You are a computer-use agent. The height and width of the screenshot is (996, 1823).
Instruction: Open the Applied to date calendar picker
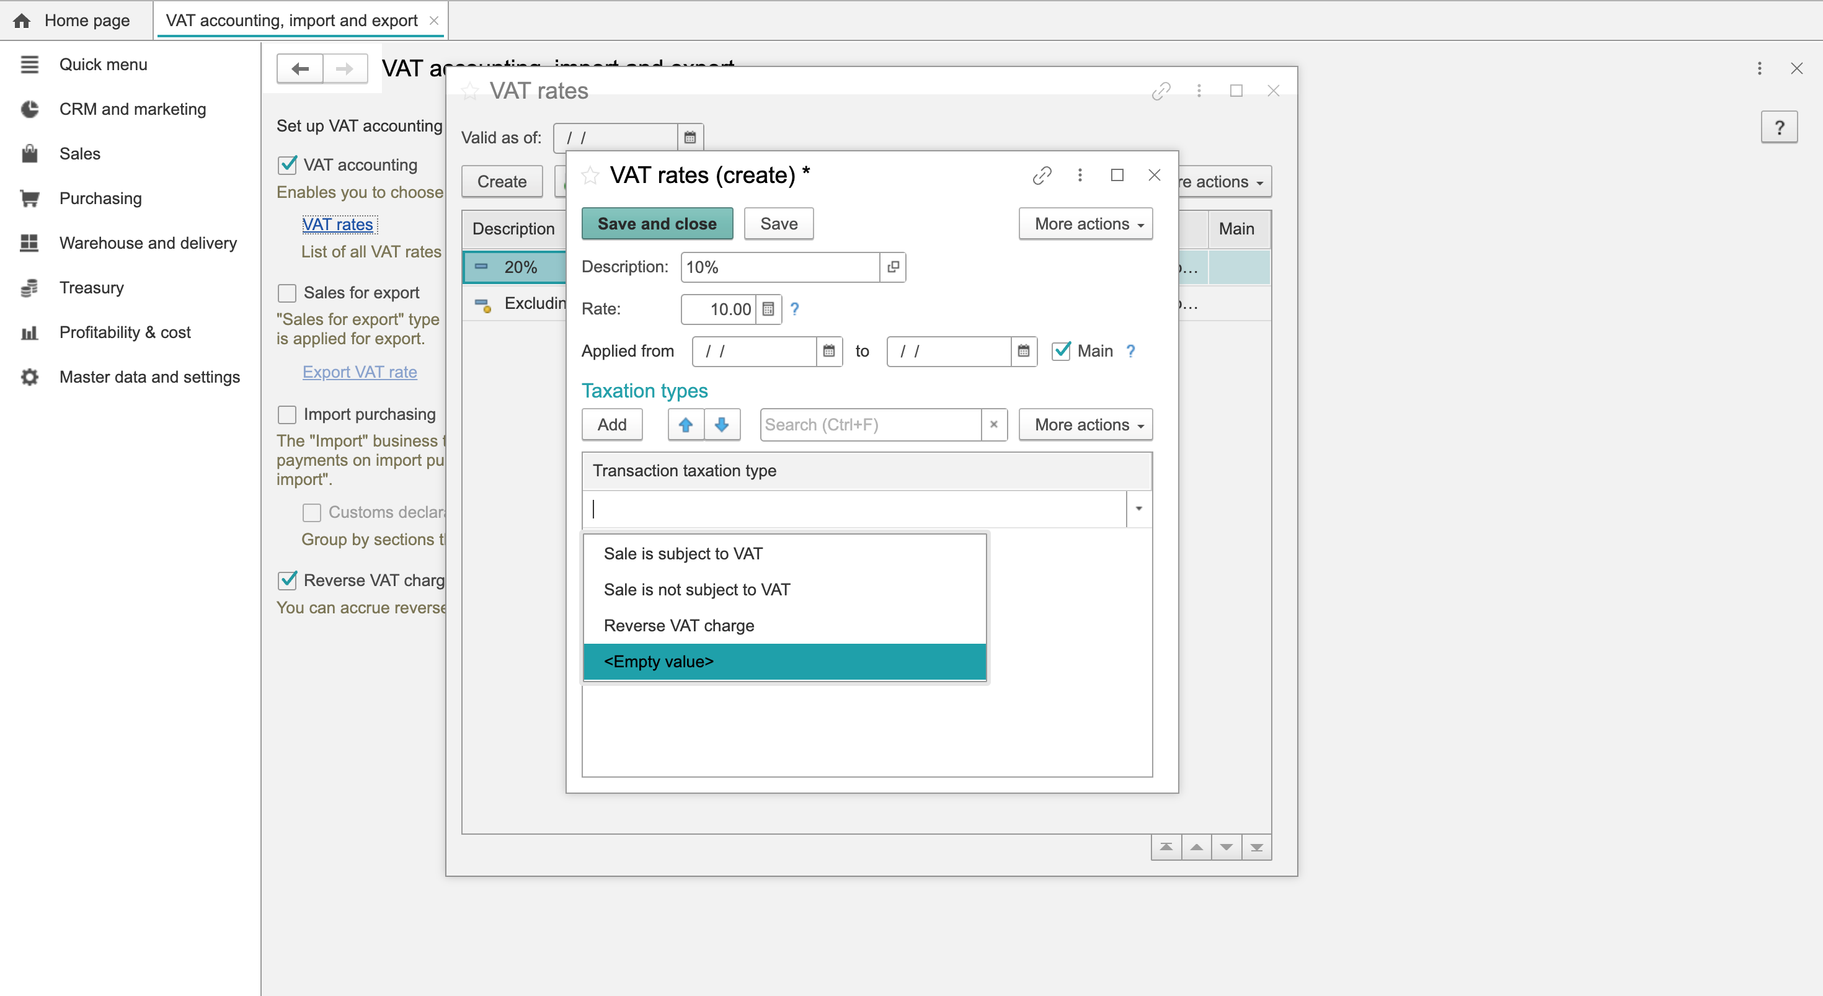point(1023,351)
